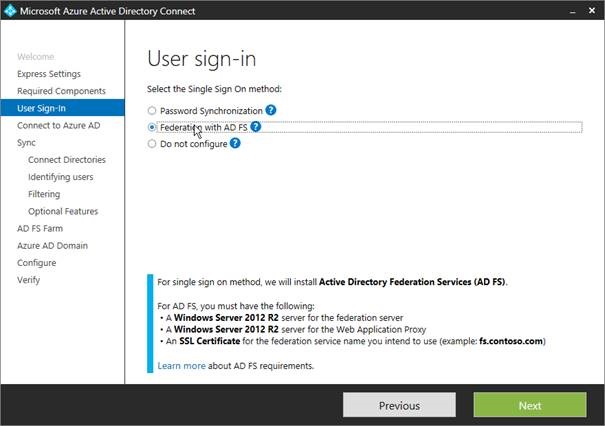Click the federation server requirement line
Viewport: 605px width, 426px height.
click(x=281, y=318)
